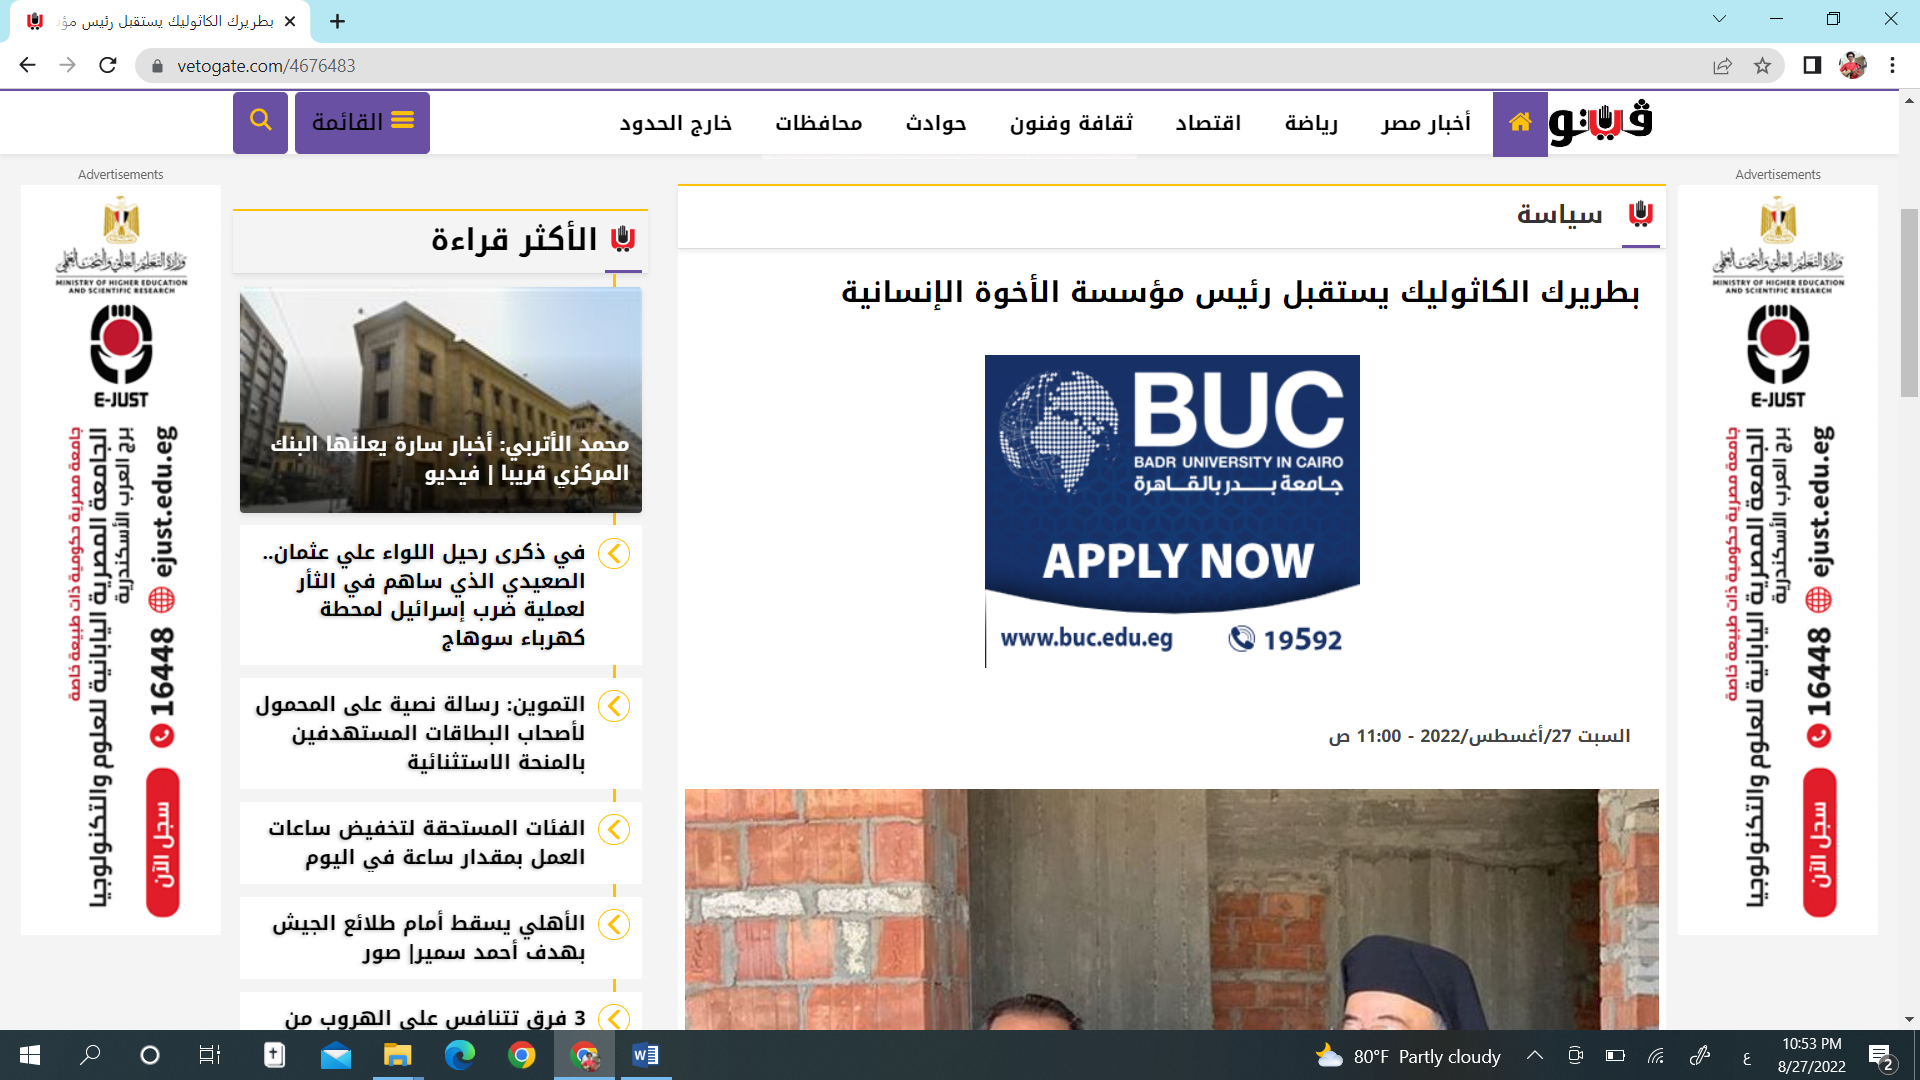Open the Windows Start menu
This screenshot has height=1080, width=1920.
point(29,1055)
